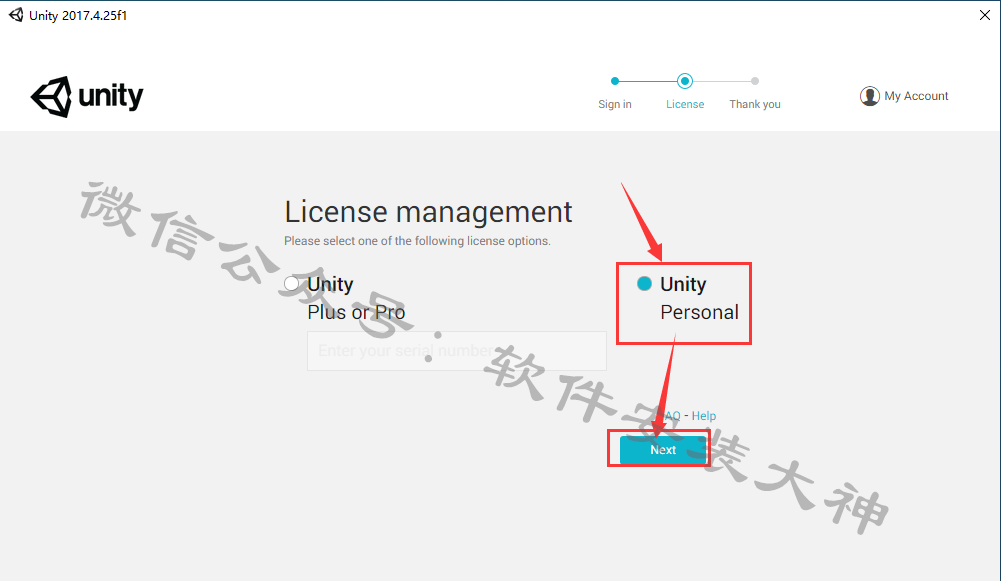Click the Unity logo in header
Screen dimensions: 1001x581
tap(87, 96)
